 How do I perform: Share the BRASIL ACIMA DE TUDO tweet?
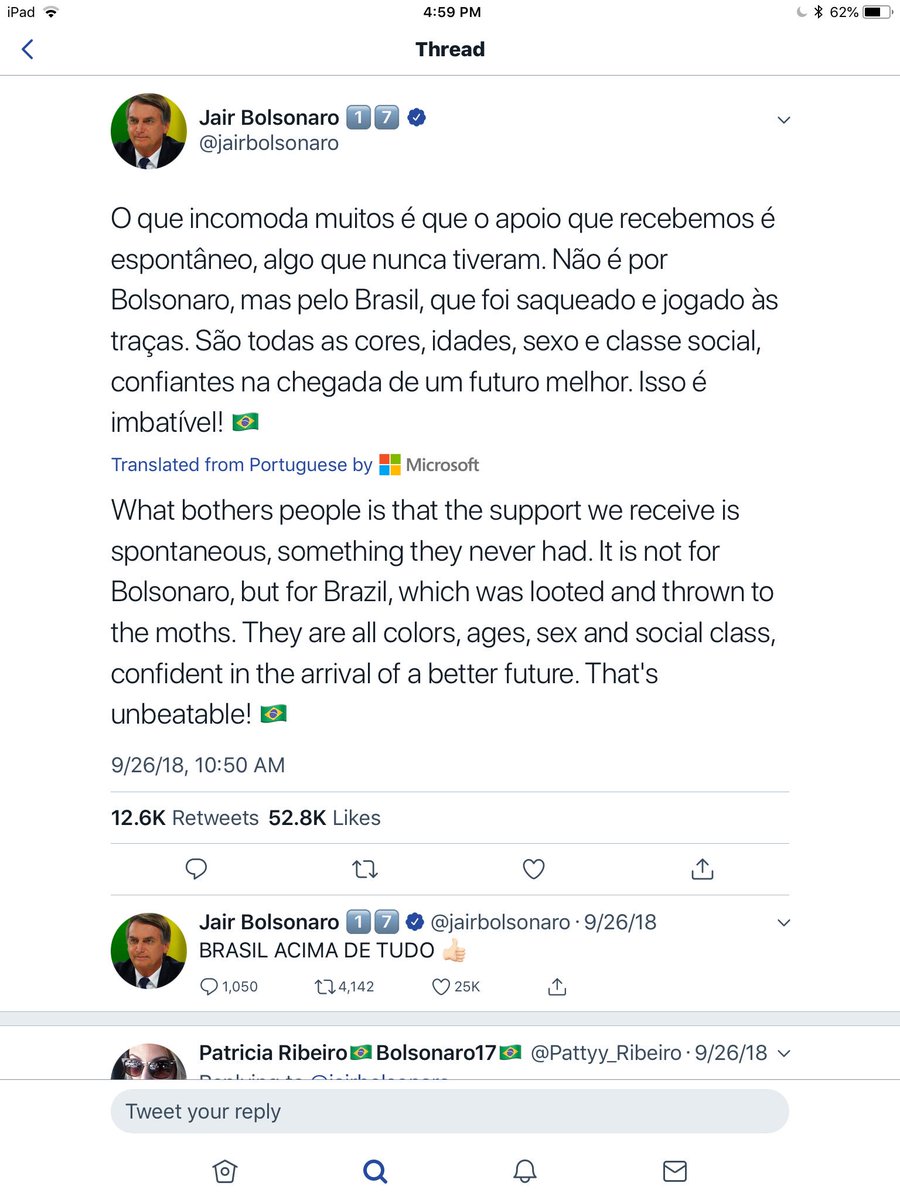point(557,986)
